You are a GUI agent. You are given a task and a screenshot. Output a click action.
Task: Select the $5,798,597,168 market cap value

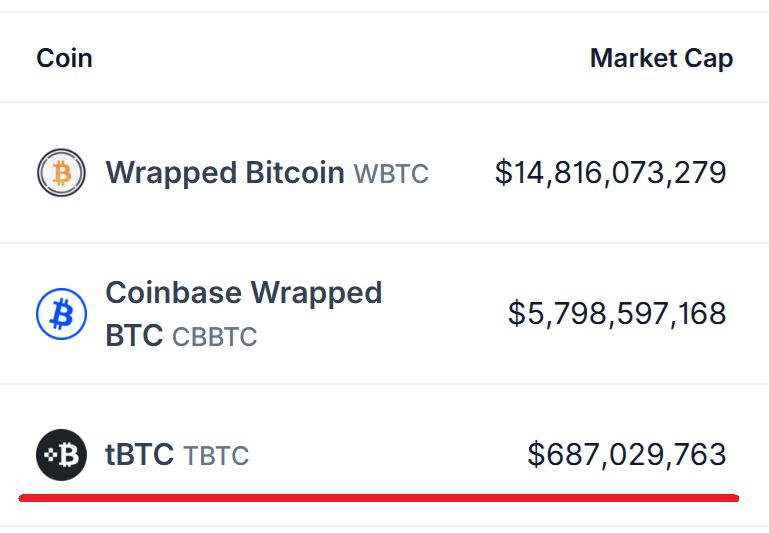coord(617,314)
